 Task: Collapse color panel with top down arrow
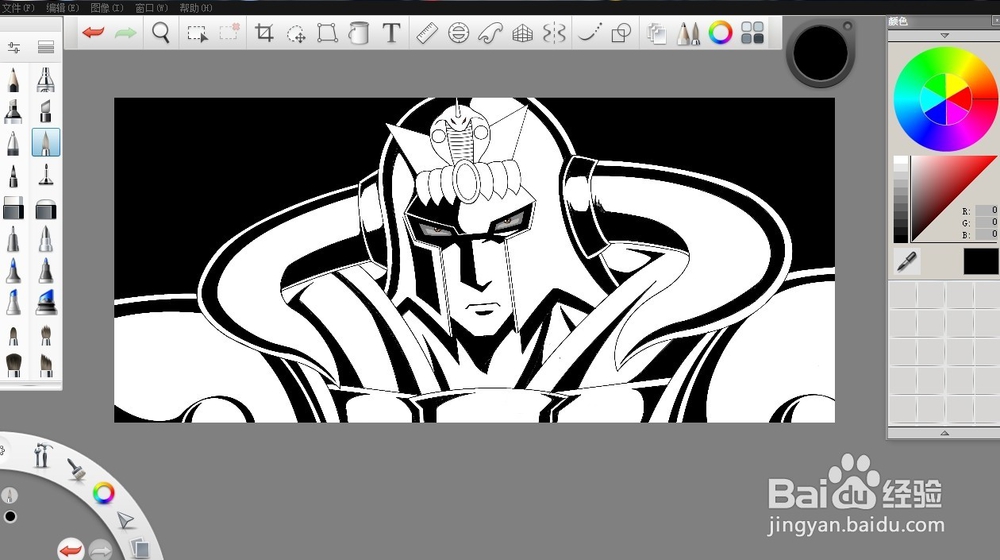(944, 36)
